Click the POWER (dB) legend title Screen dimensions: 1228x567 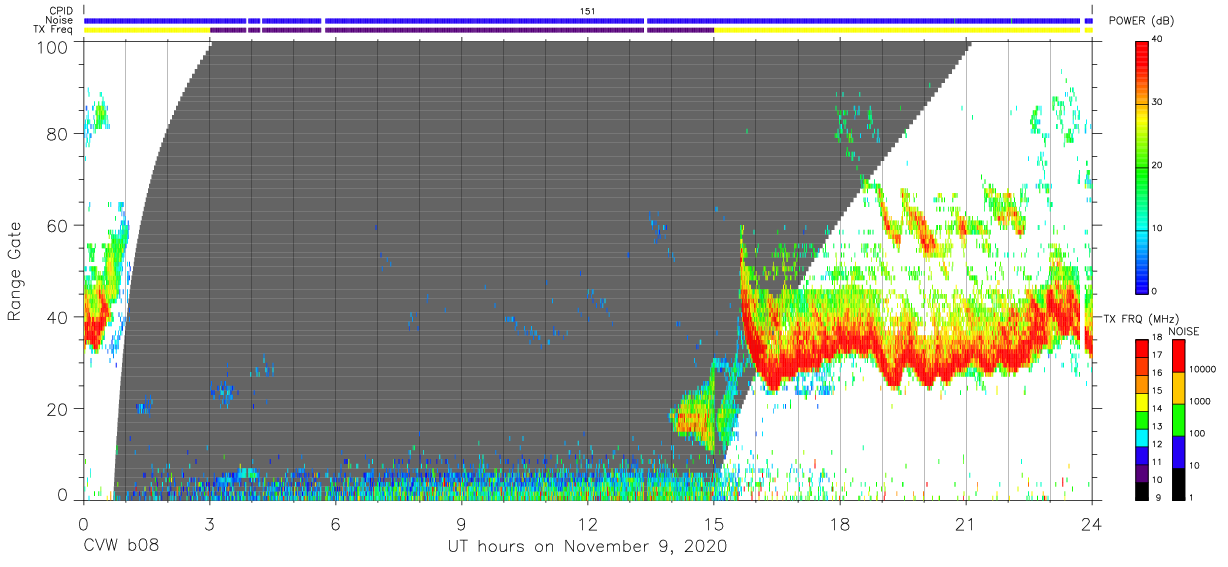coord(1142,21)
